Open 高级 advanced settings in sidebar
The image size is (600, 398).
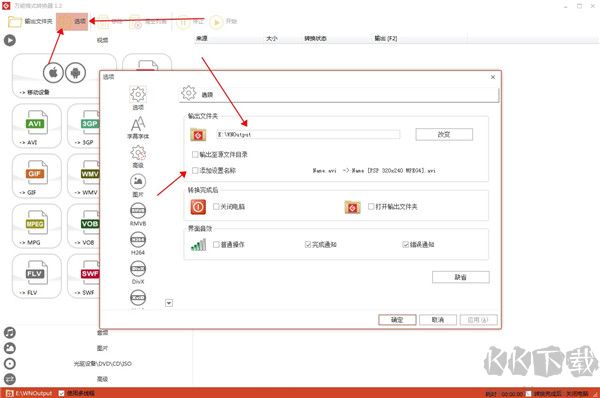(138, 157)
